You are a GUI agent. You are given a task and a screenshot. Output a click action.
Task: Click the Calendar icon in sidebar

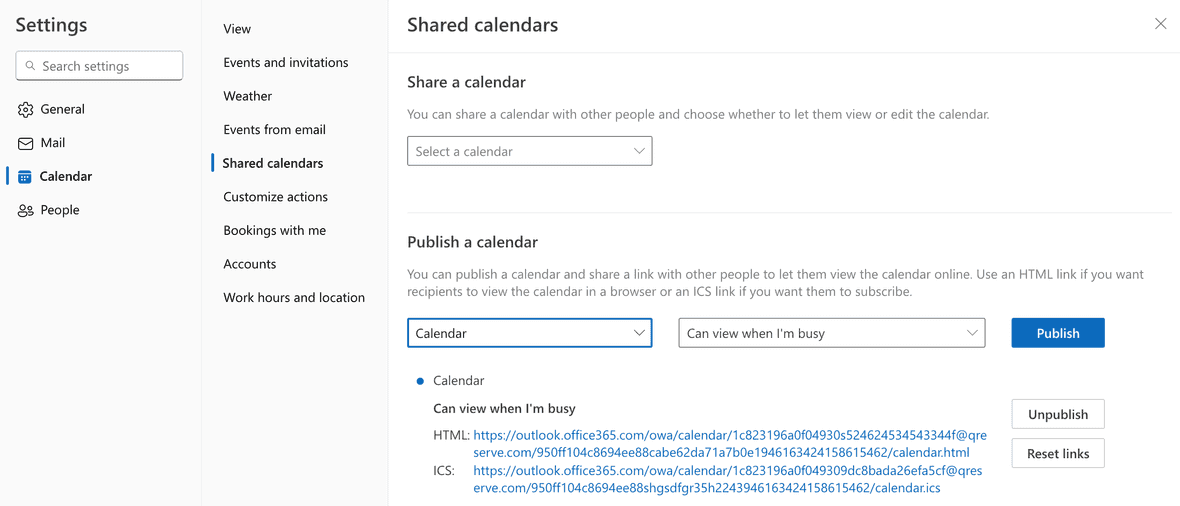click(25, 177)
